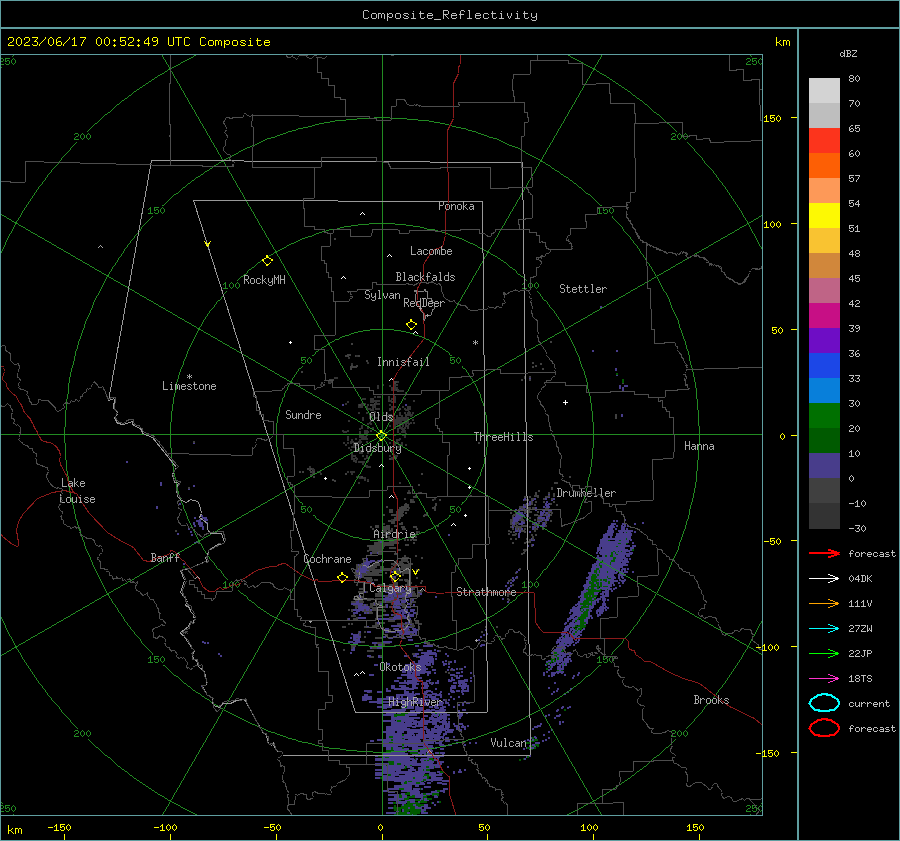
Task: Click the Hanna label on map
Action: [x=699, y=446]
